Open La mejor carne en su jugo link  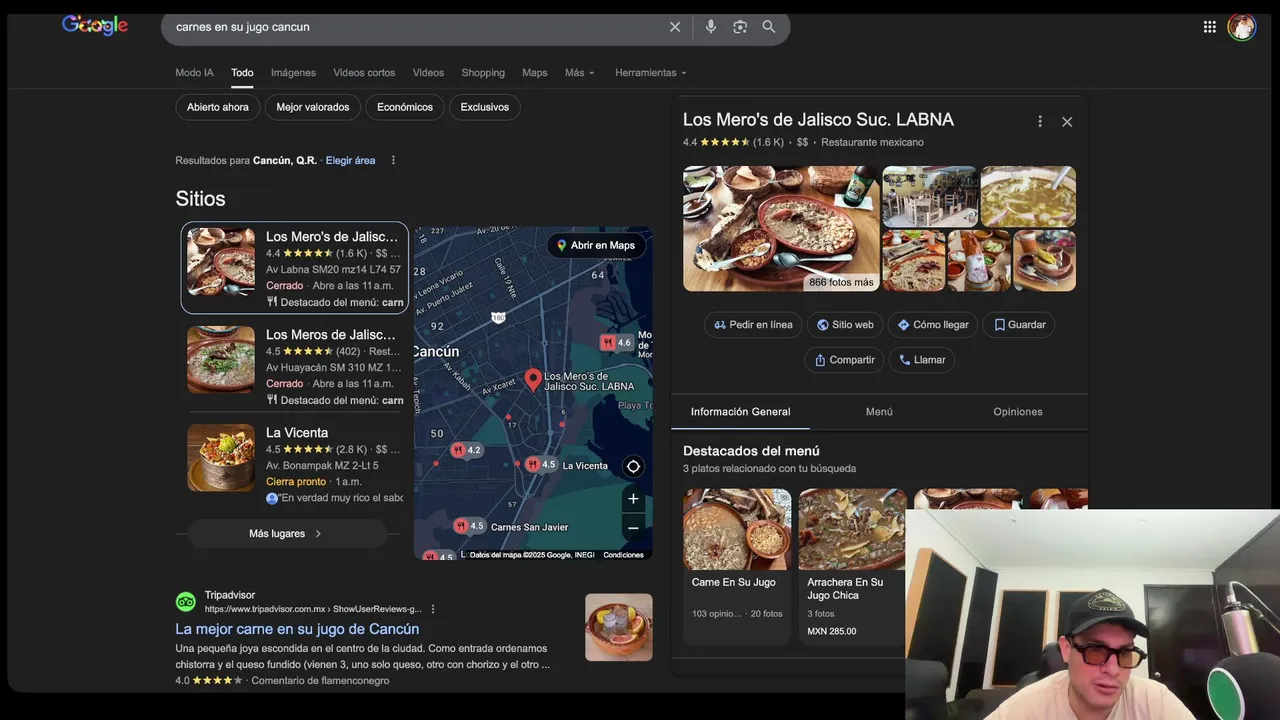tap(297, 629)
